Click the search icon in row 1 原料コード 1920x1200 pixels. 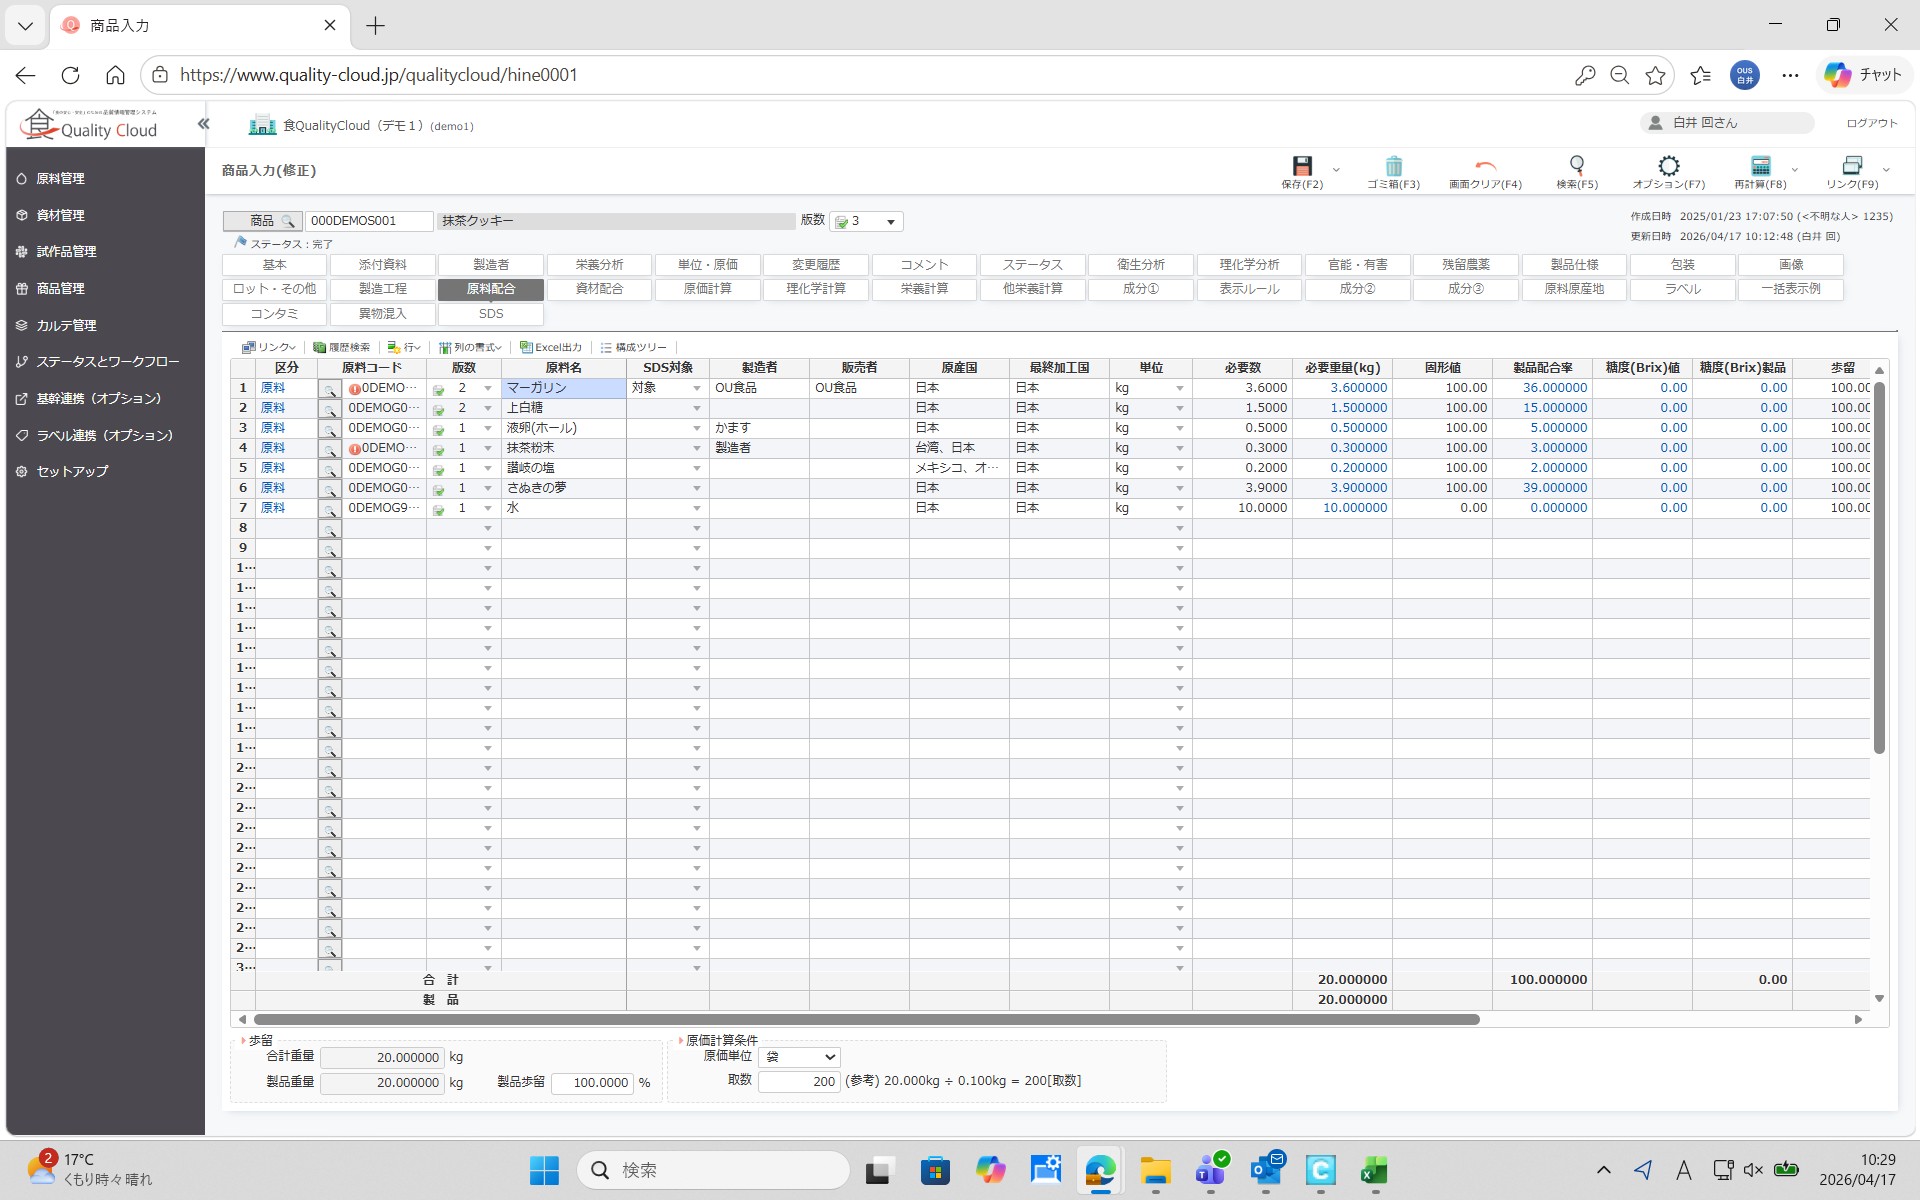coord(329,389)
